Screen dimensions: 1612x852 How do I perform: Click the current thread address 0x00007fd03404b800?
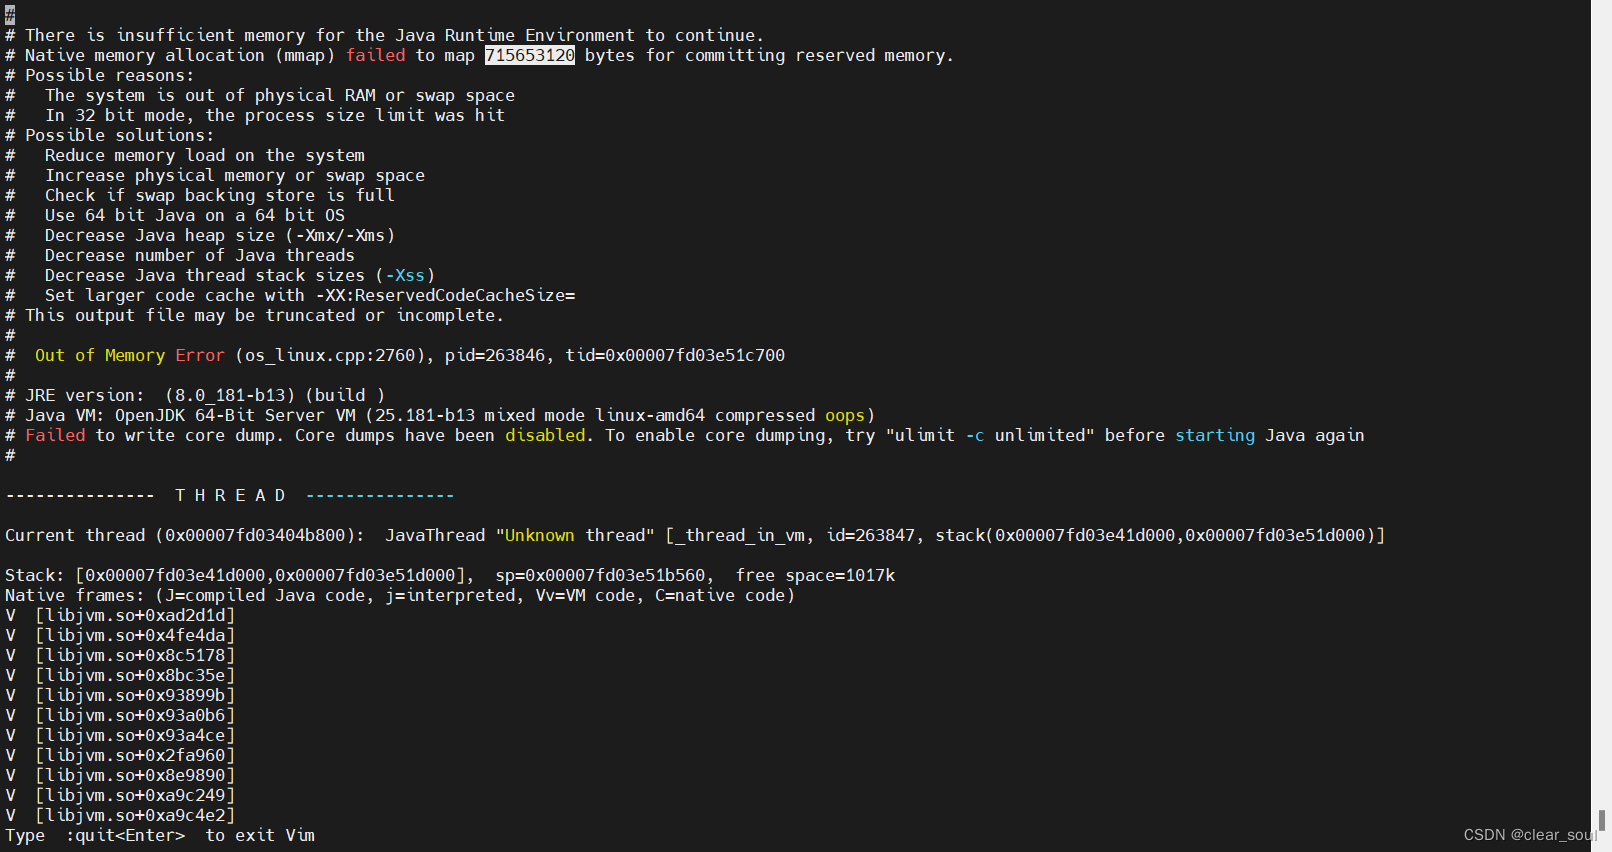[x=255, y=535]
